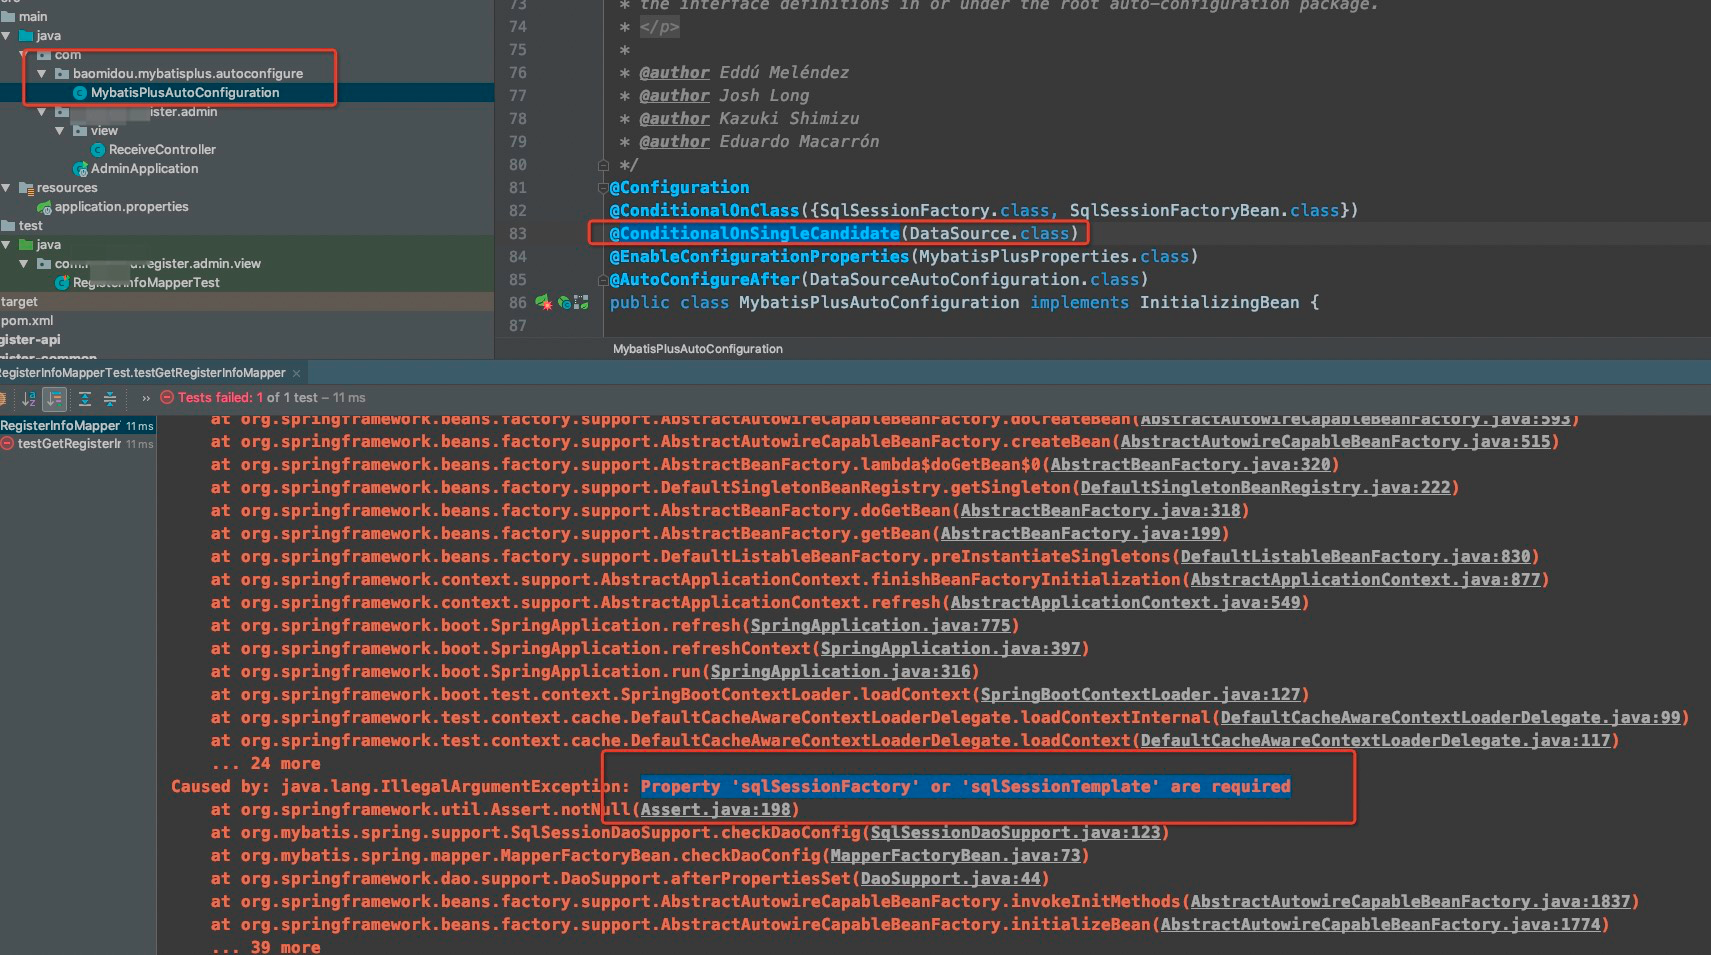The image size is (1711, 955).
Task: Collapse the view folder in the project tree
Action: pos(58,130)
